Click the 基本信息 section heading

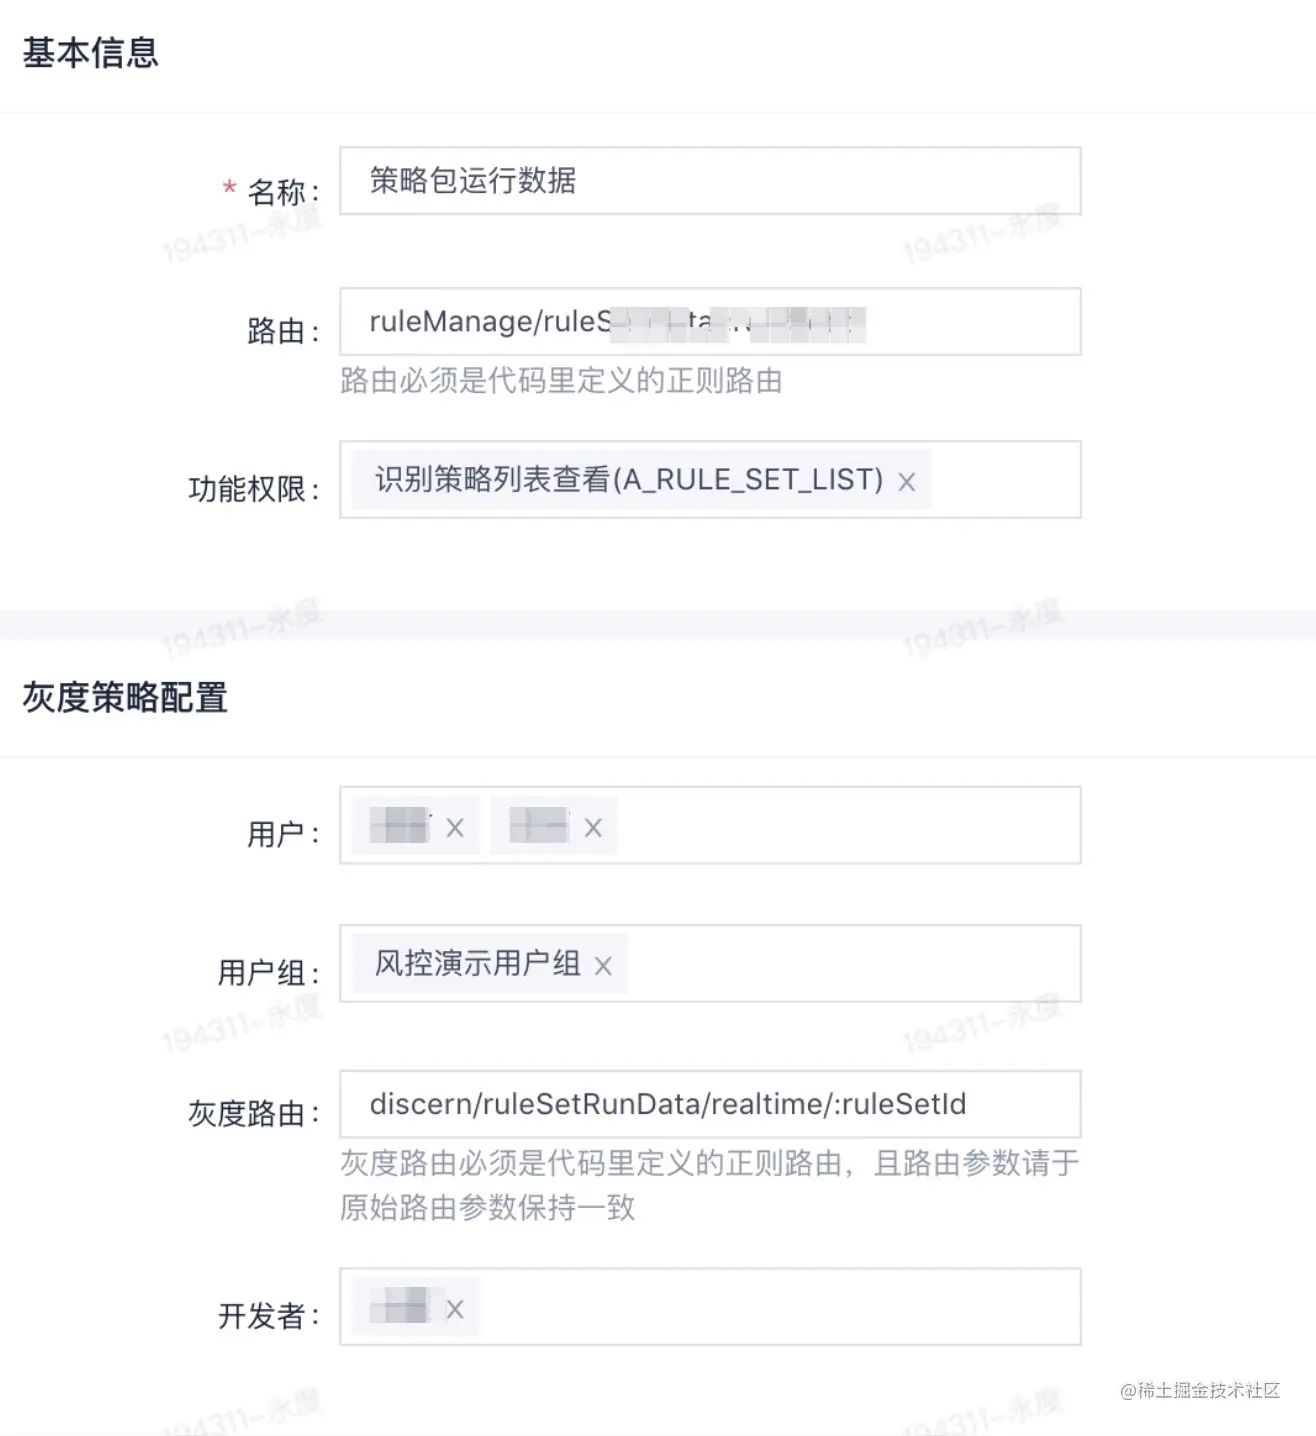point(90,52)
